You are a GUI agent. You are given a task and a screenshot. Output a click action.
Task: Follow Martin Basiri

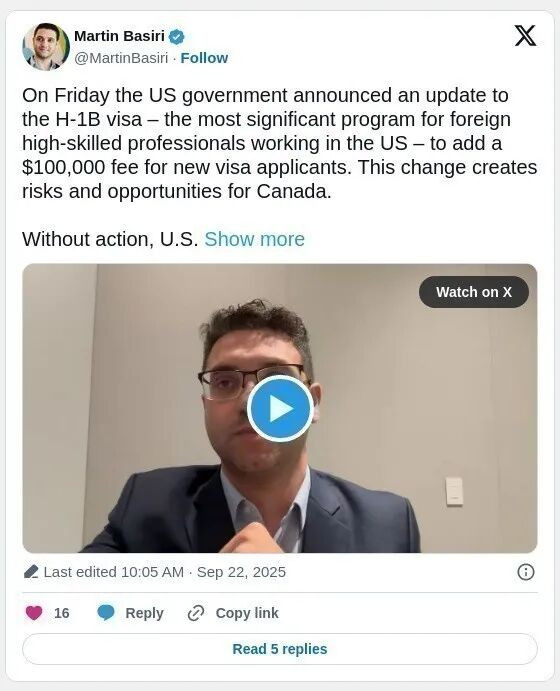pyautogui.click(x=204, y=58)
